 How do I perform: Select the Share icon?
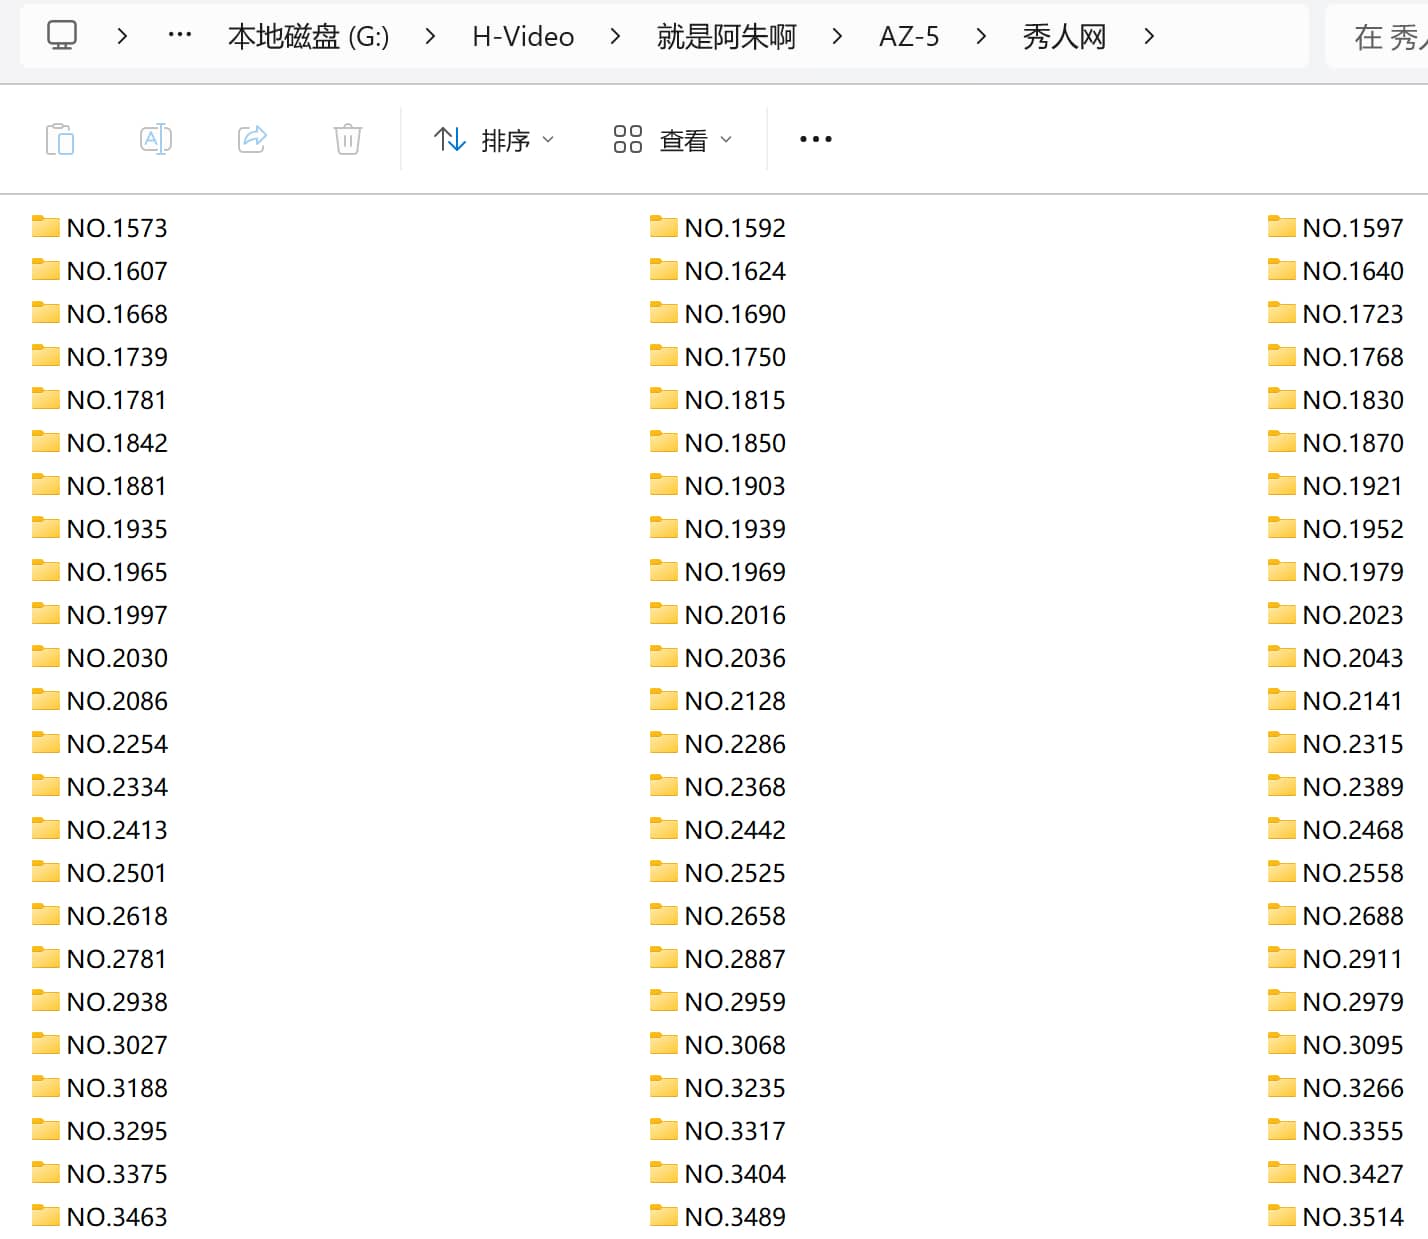(x=251, y=139)
